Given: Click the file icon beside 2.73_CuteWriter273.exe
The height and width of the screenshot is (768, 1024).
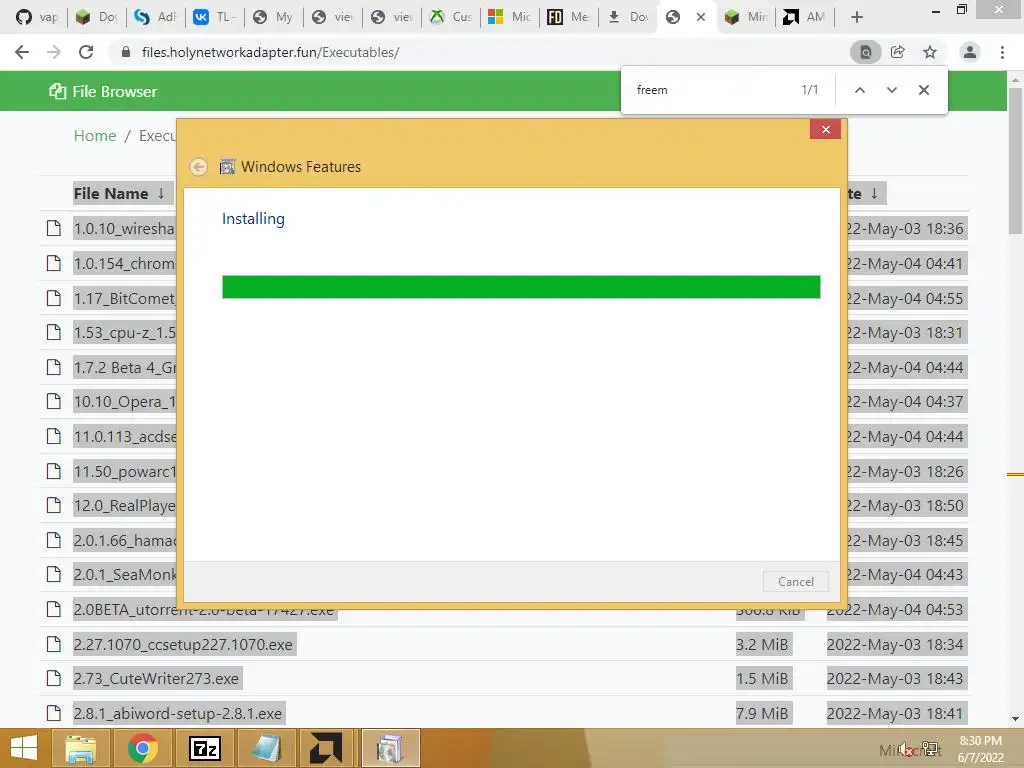Looking at the screenshot, I should (54, 679).
